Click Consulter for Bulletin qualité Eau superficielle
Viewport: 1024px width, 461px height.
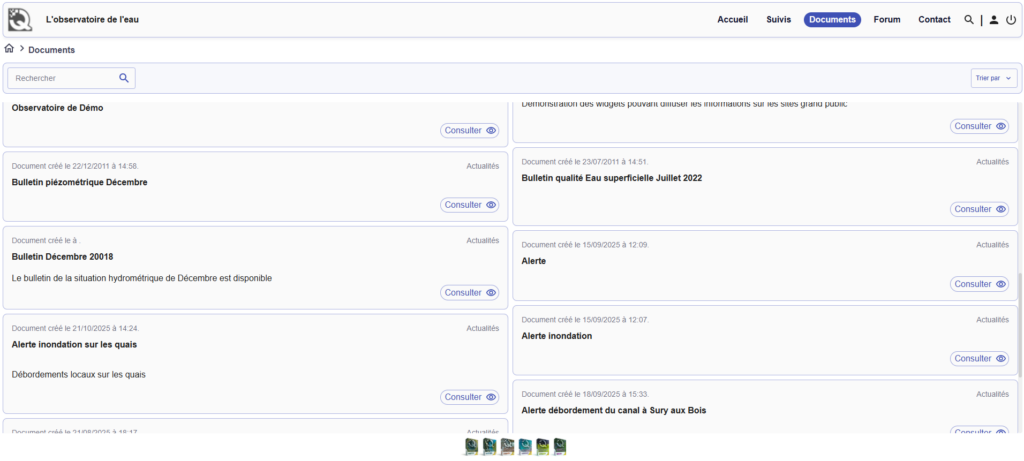point(979,209)
